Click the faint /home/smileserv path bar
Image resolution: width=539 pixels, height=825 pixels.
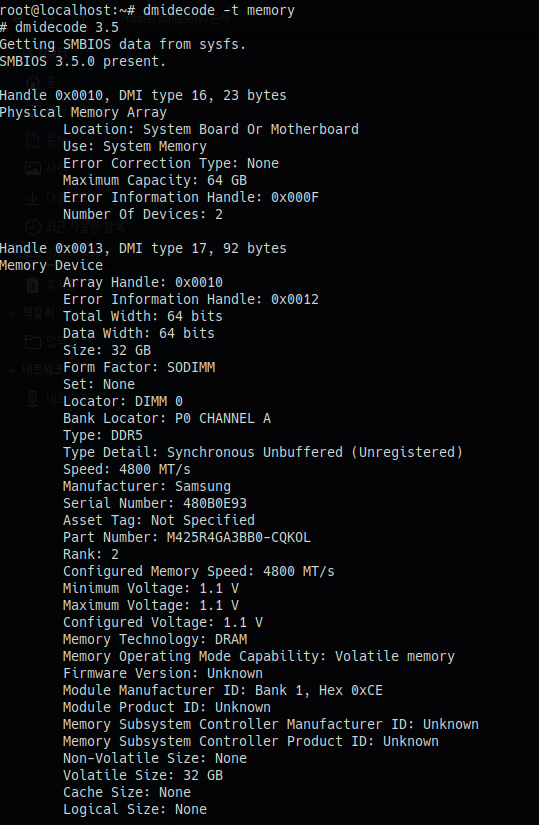pyautogui.click(x=175, y=19)
